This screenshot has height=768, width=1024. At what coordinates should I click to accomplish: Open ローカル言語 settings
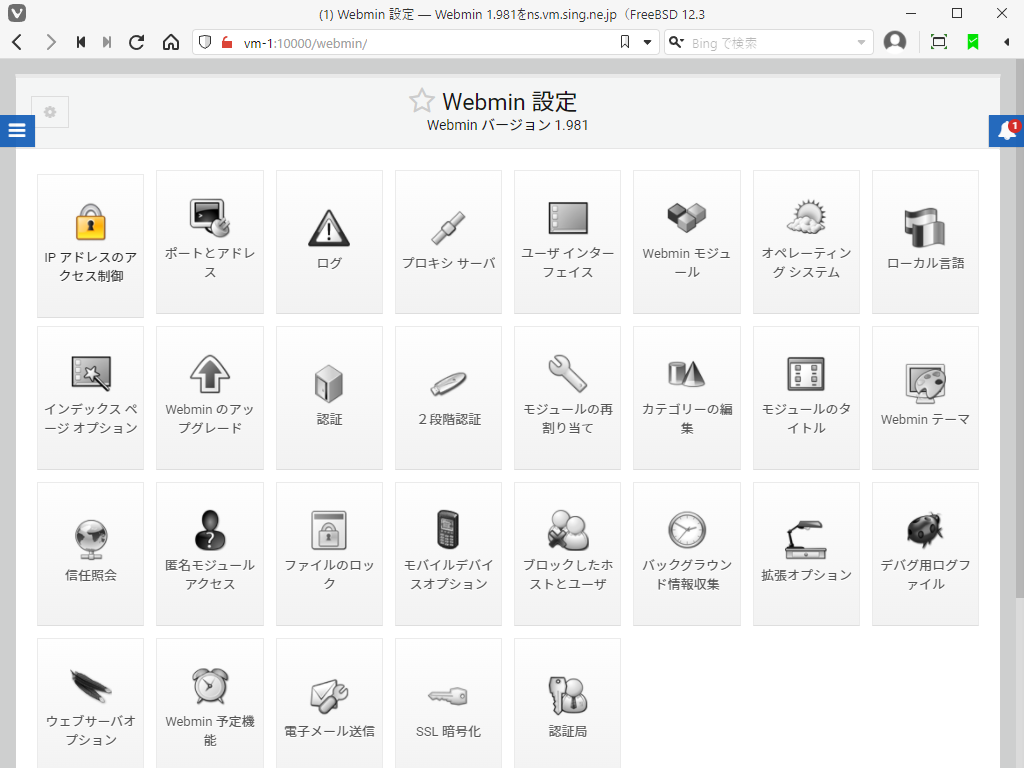pyautogui.click(x=925, y=242)
